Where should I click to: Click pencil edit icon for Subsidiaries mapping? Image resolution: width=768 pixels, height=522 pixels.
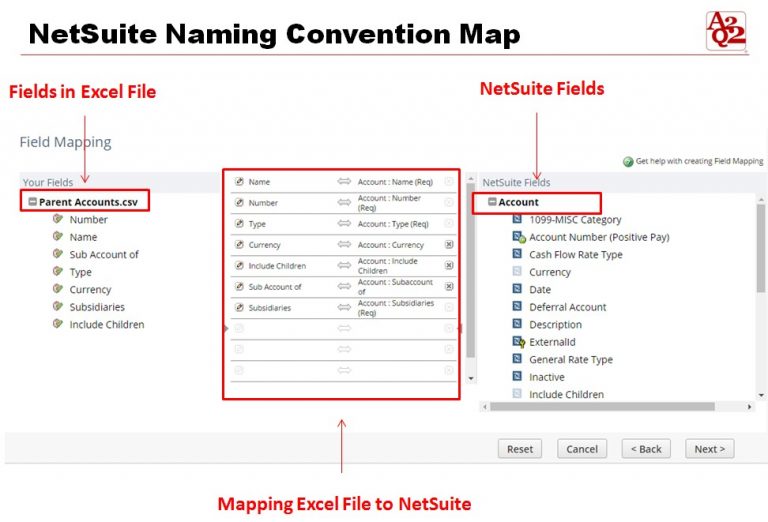(x=239, y=308)
